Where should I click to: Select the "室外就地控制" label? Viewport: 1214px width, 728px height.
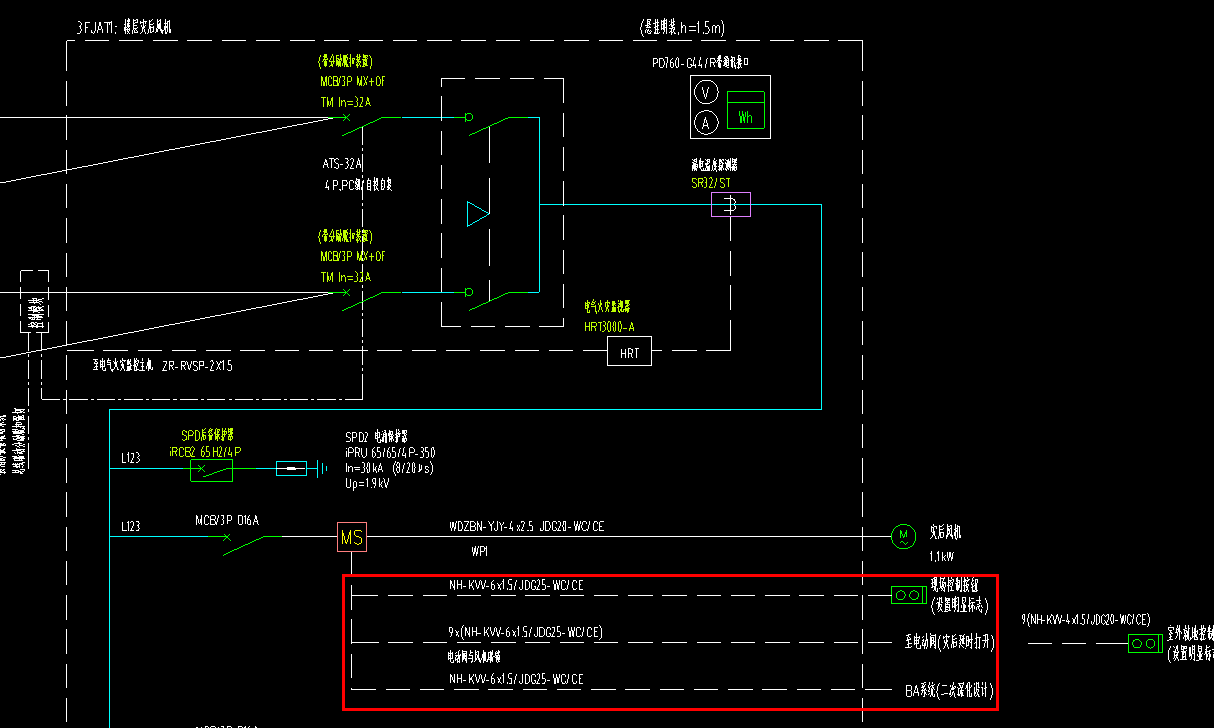1190,634
